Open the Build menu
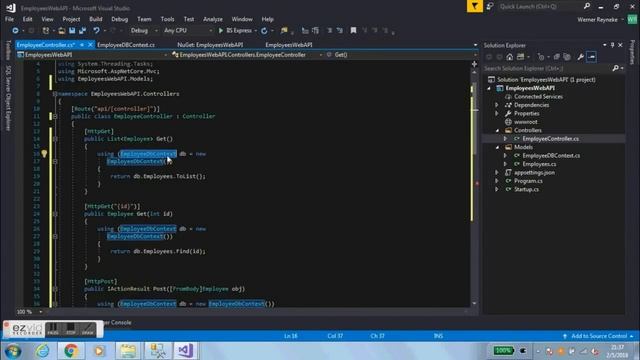 96,19
